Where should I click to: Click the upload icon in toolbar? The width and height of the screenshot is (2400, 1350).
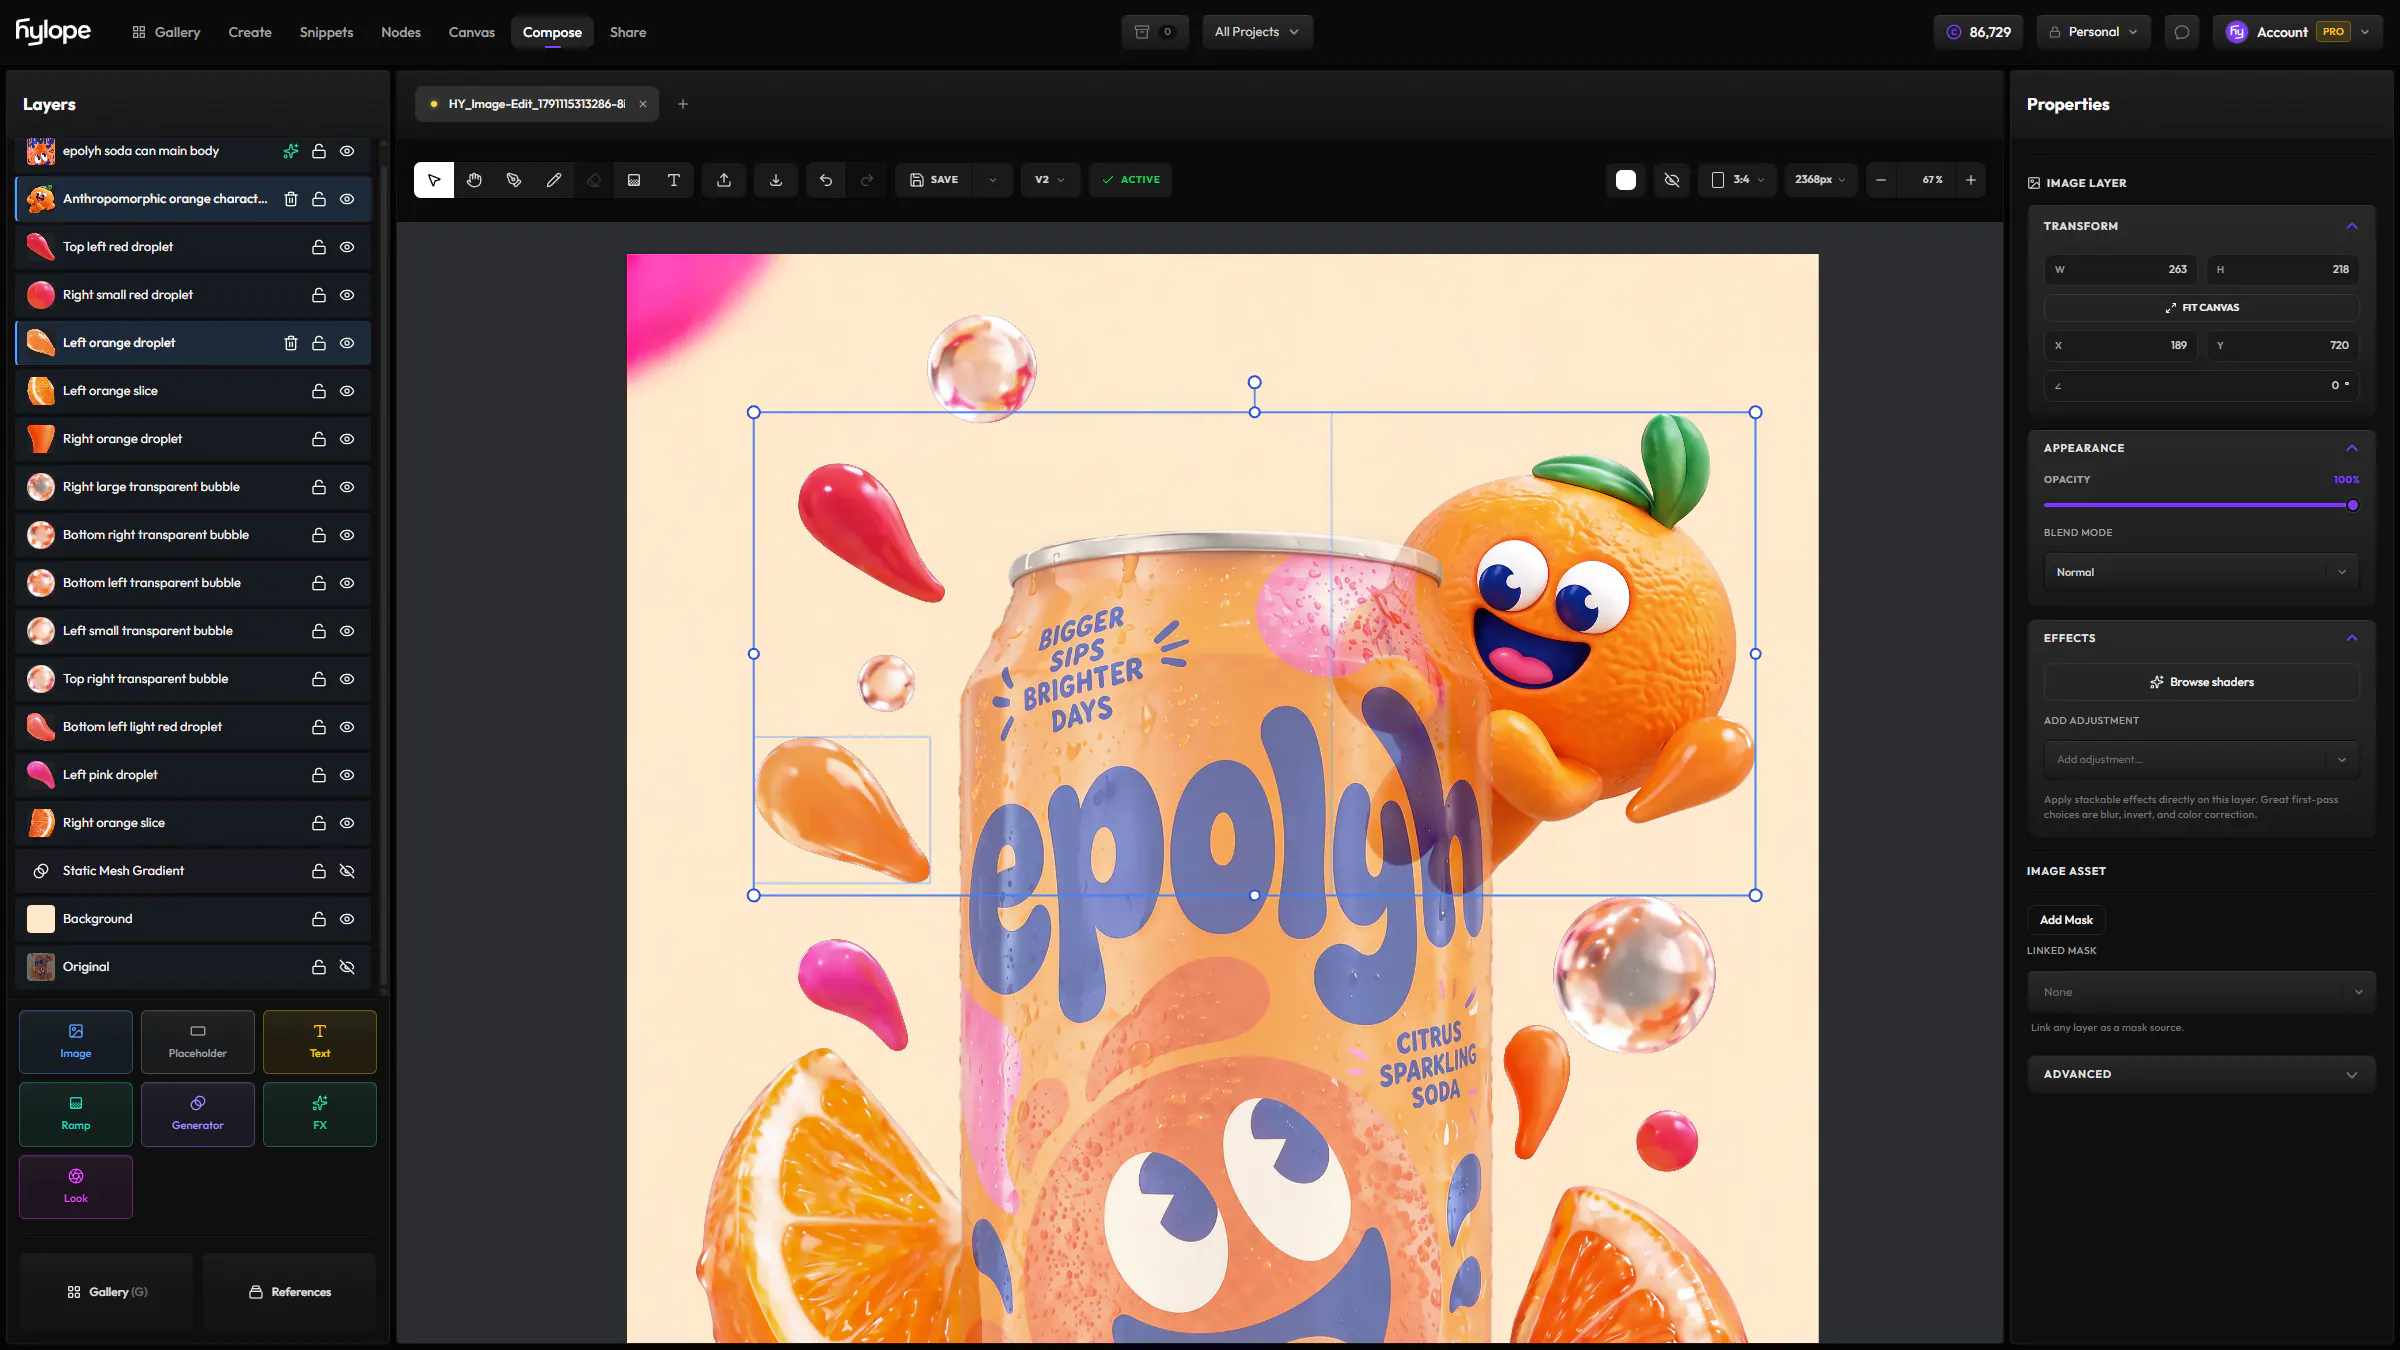724,180
